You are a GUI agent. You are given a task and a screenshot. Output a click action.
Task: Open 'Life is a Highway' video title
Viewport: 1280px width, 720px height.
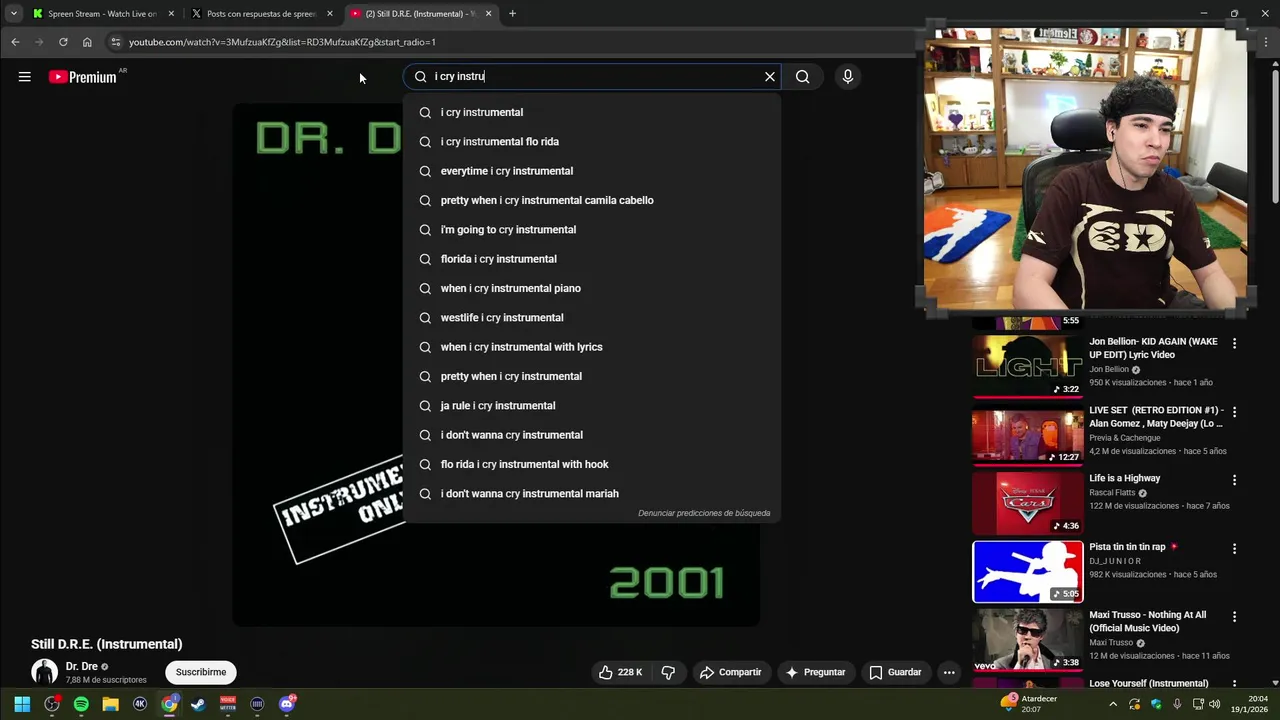tap(1124, 478)
